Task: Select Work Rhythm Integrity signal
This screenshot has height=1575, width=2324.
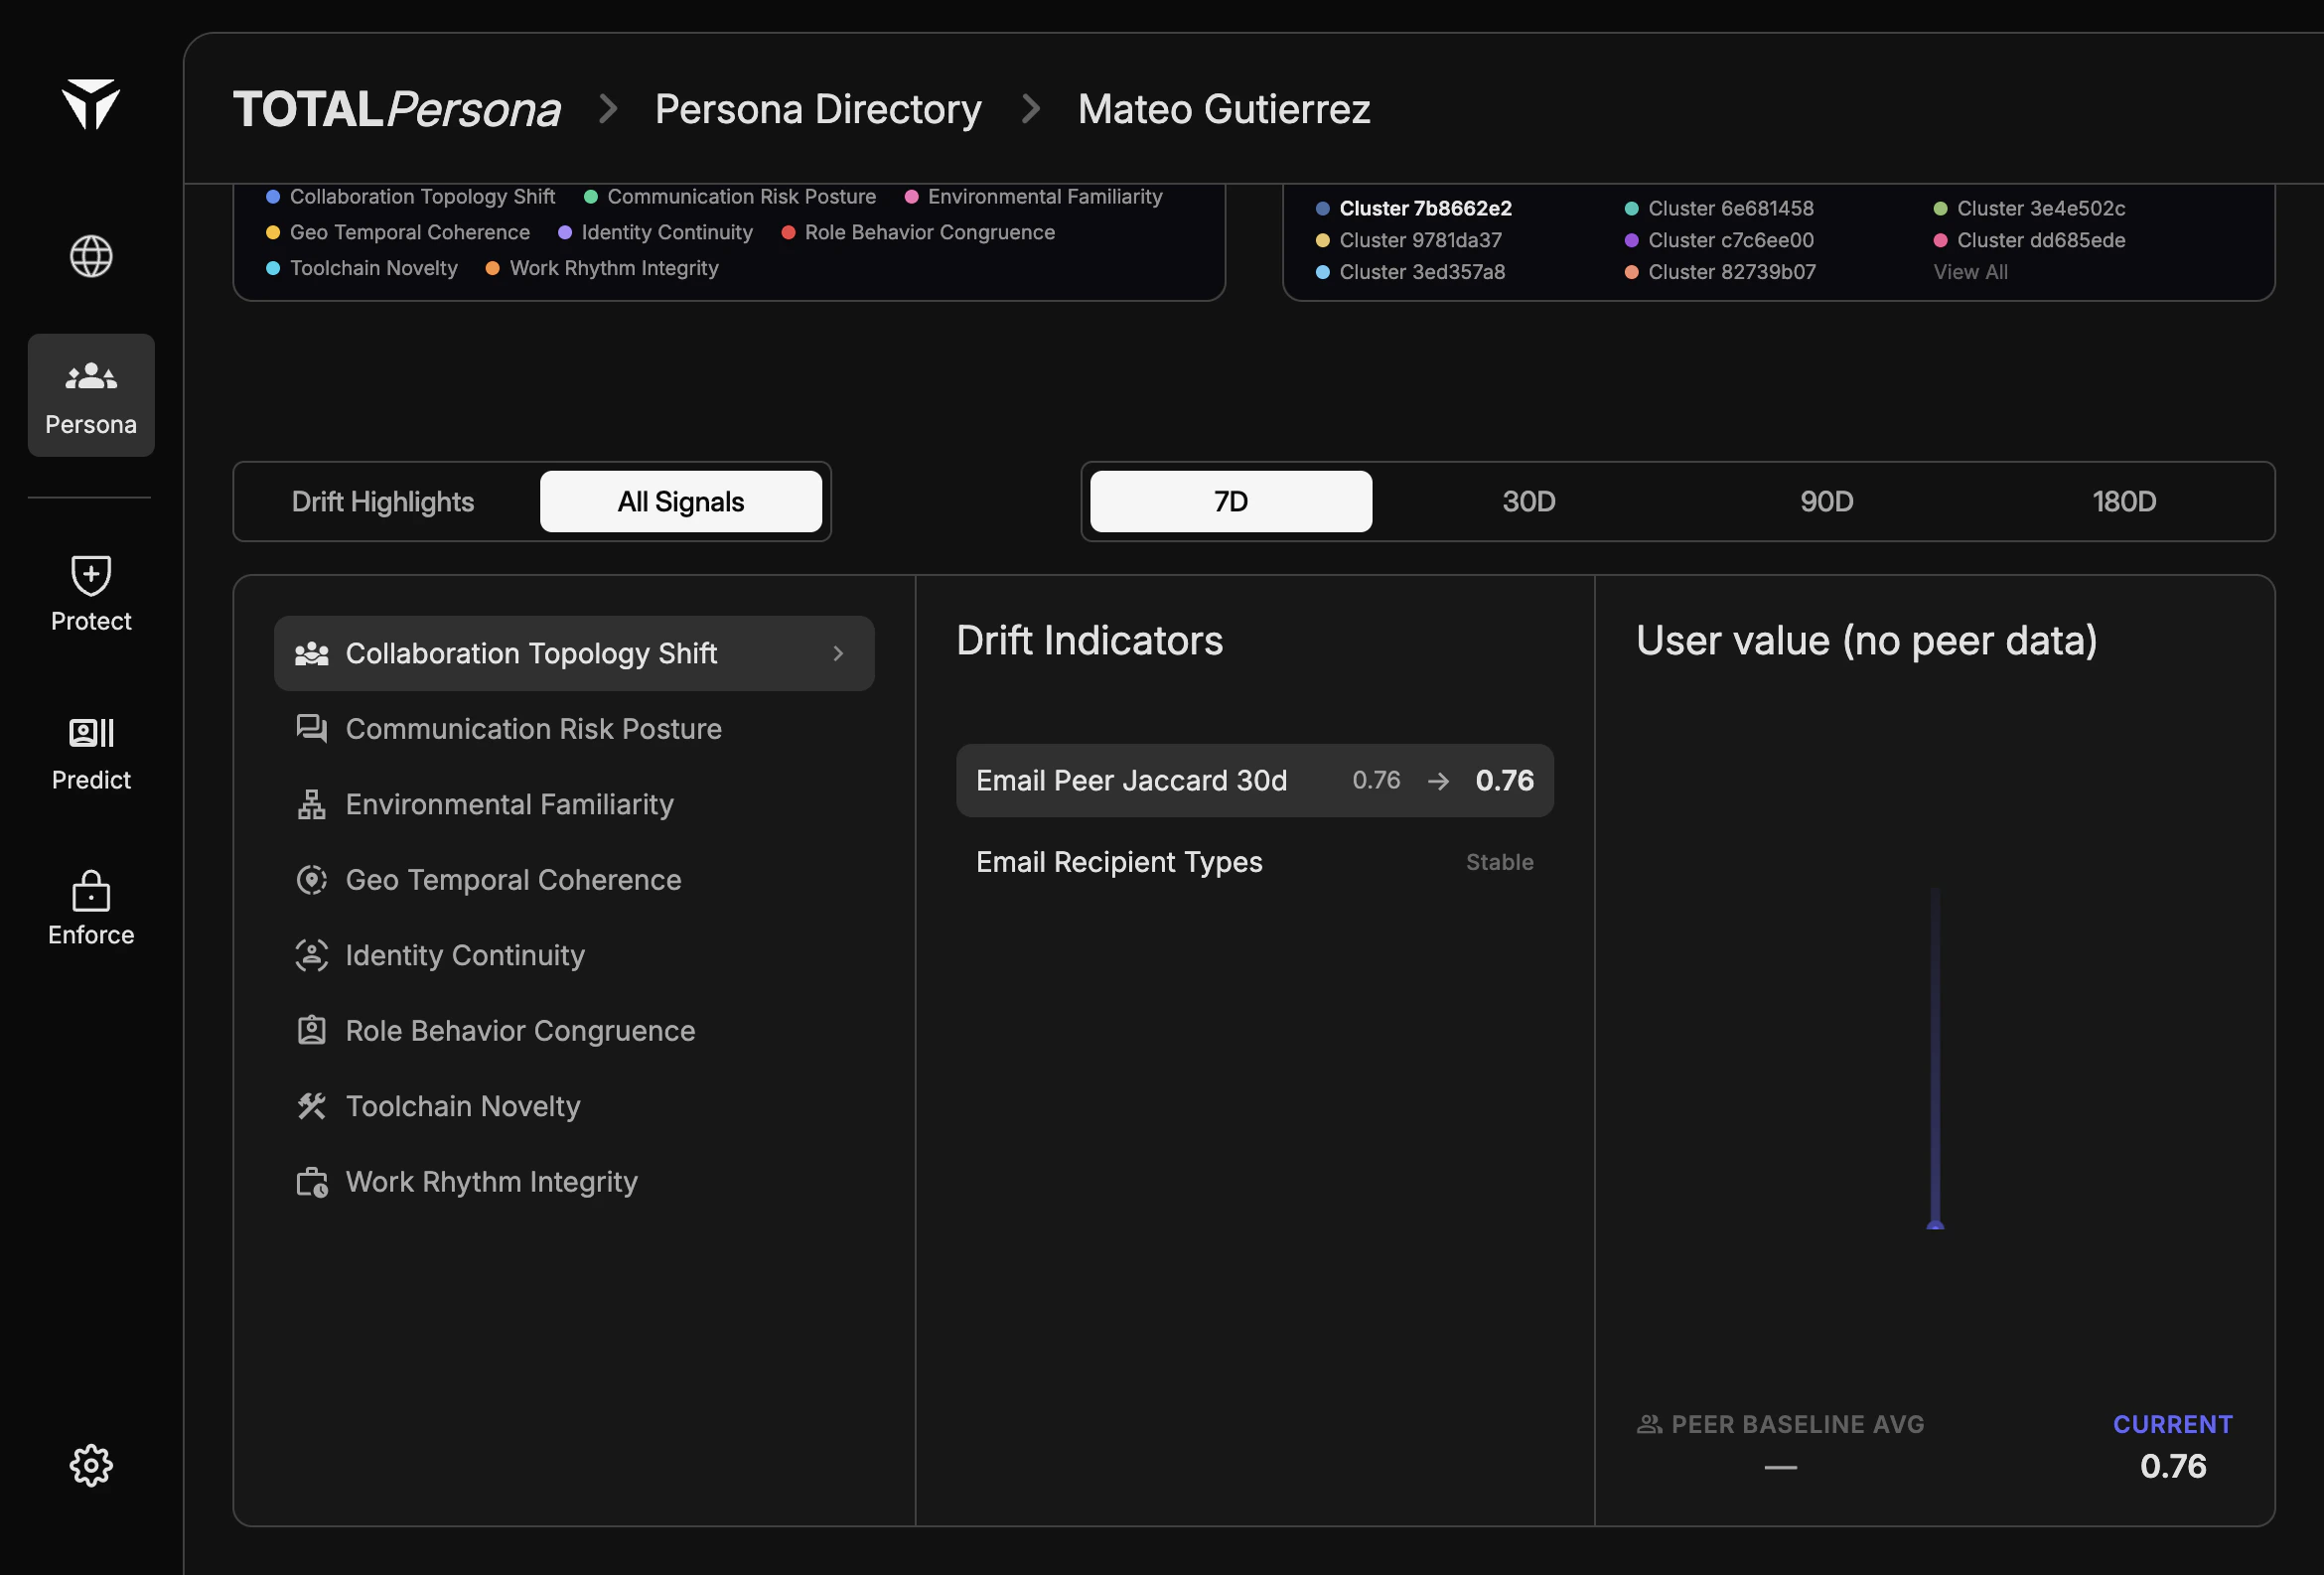Action: [491, 1182]
